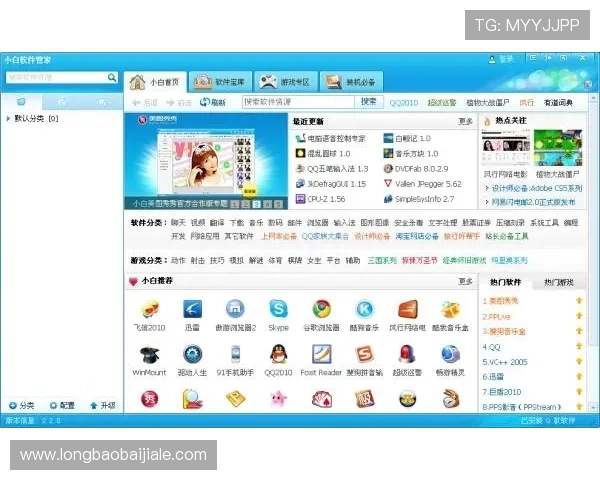Open the Skype icon
Image resolution: width=600 pixels, height=480 pixels.
[x=278, y=309]
